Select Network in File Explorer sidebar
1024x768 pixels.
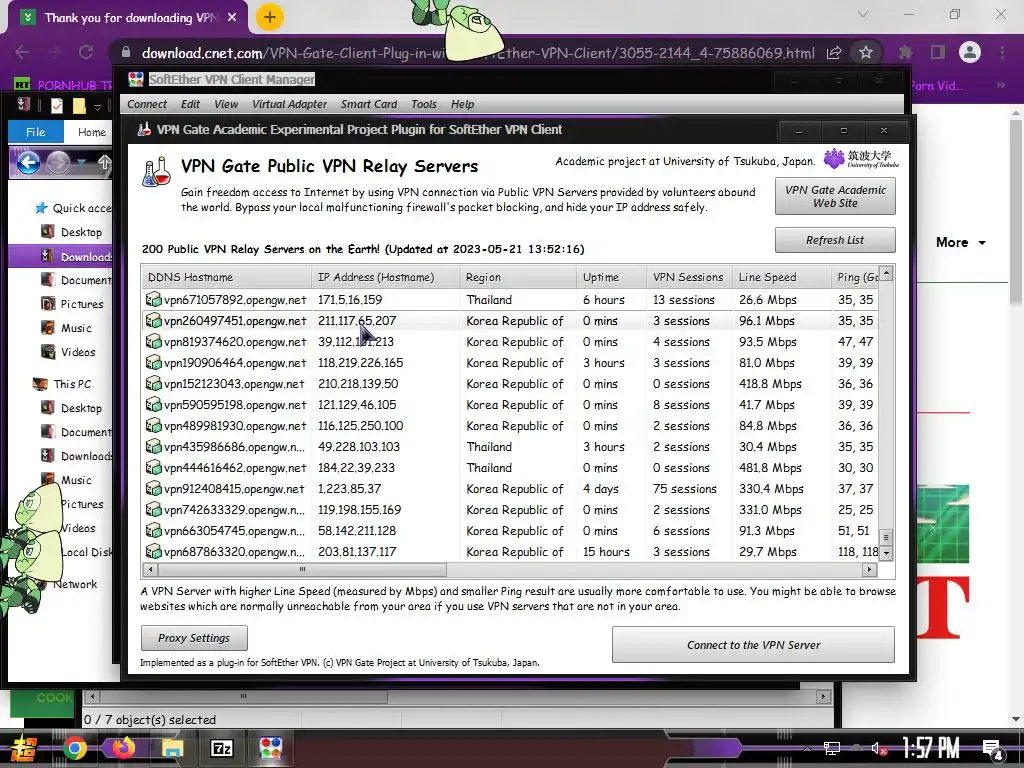(x=74, y=584)
